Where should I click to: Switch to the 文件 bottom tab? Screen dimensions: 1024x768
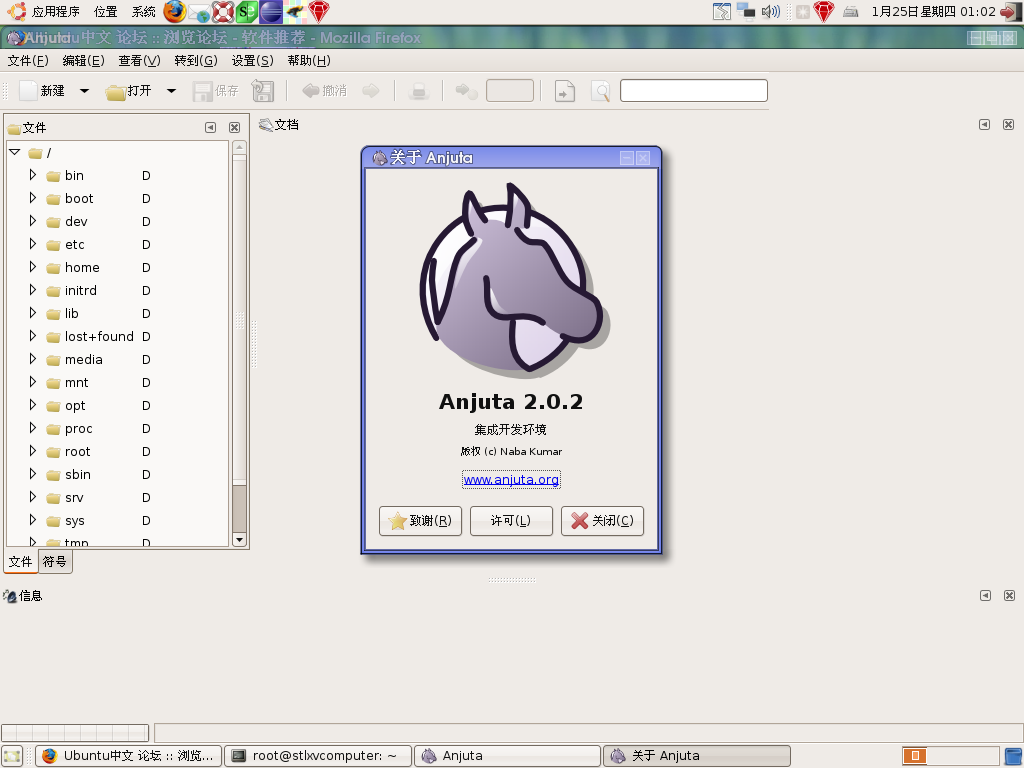click(20, 562)
